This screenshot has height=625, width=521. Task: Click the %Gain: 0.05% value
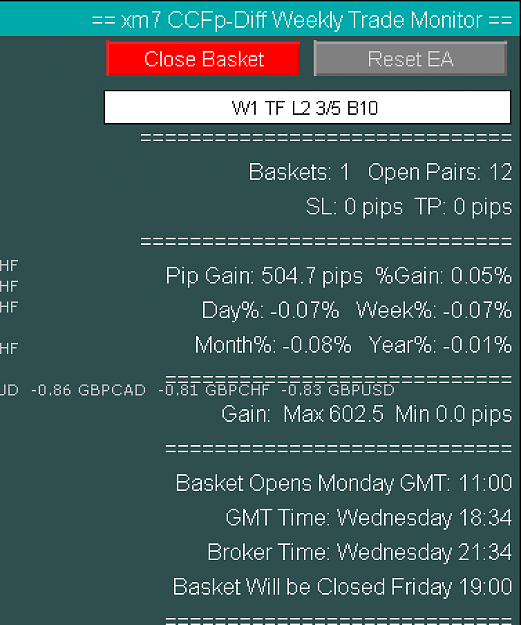(444, 276)
